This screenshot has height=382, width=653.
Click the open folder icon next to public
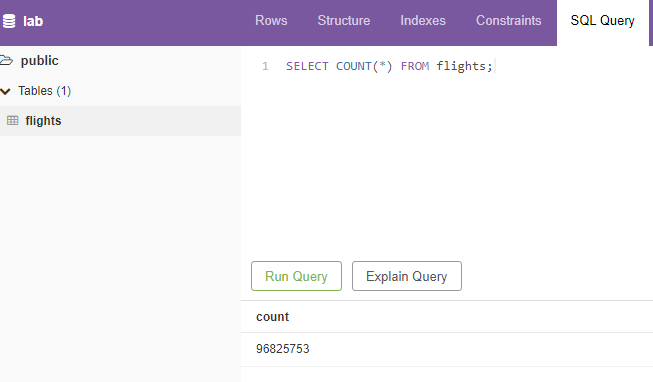tap(6, 60)
